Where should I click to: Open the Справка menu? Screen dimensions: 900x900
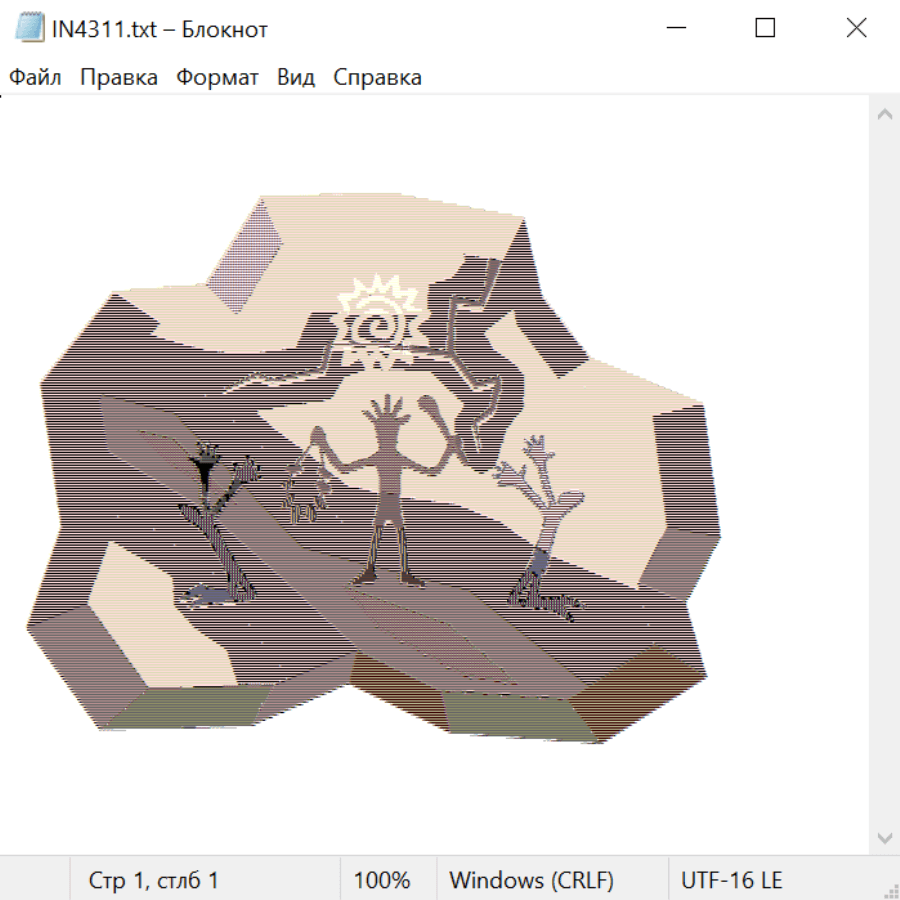click(377, 78)
